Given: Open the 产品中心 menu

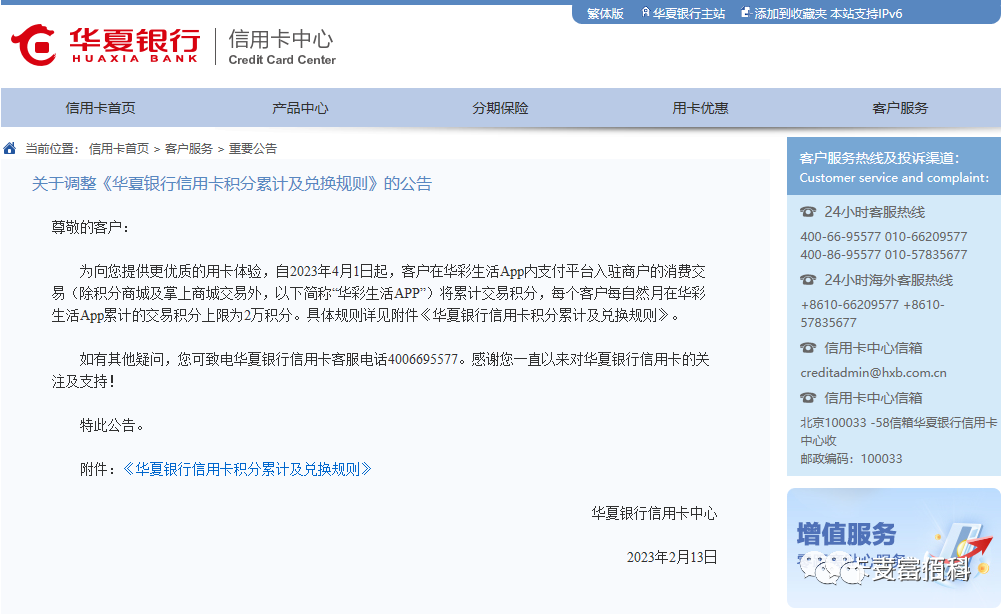Looking at the screenshot, I should 299,108.
